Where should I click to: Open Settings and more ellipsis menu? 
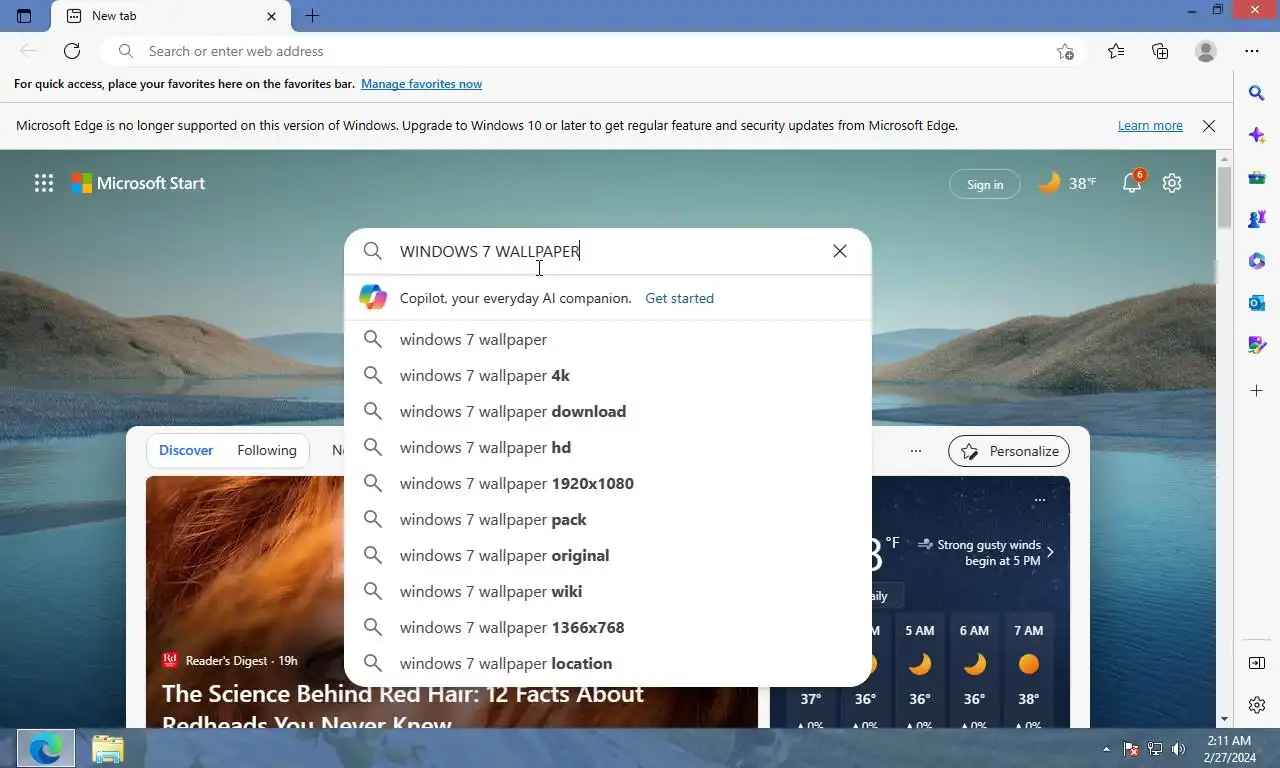click(1252, 51)
